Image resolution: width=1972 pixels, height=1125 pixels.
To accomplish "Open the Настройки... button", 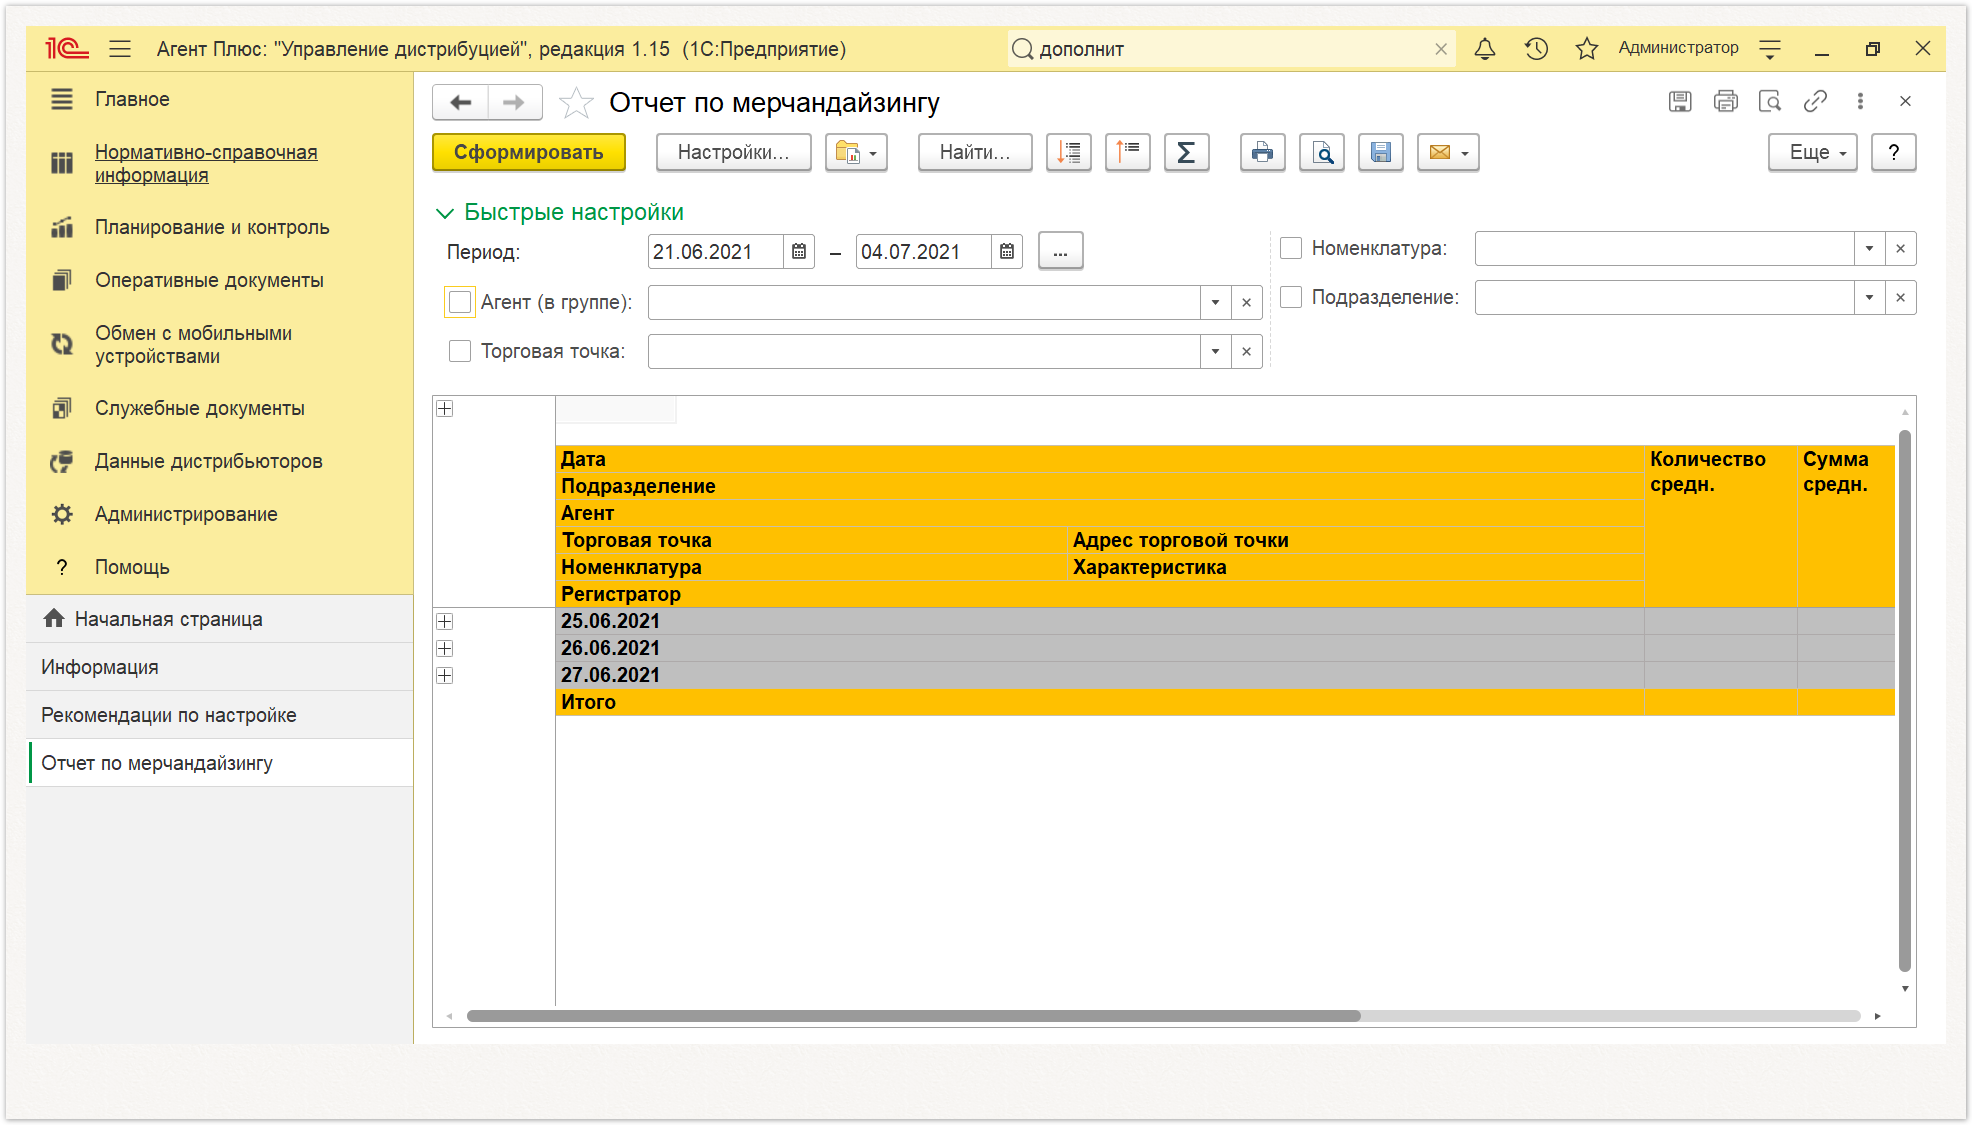I will tap(733, 153).
